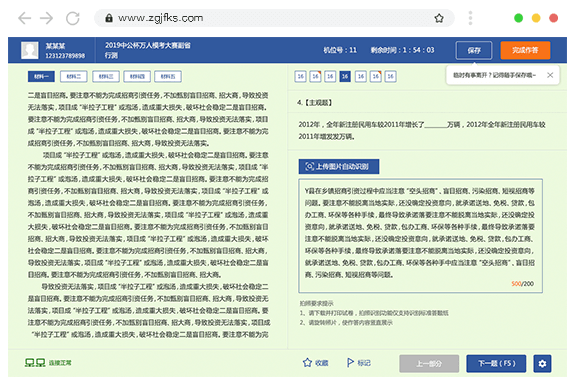Click the 保存 save button
Image resolution: width=575 pixels, height=380 pixels.
tap(474, 50)
